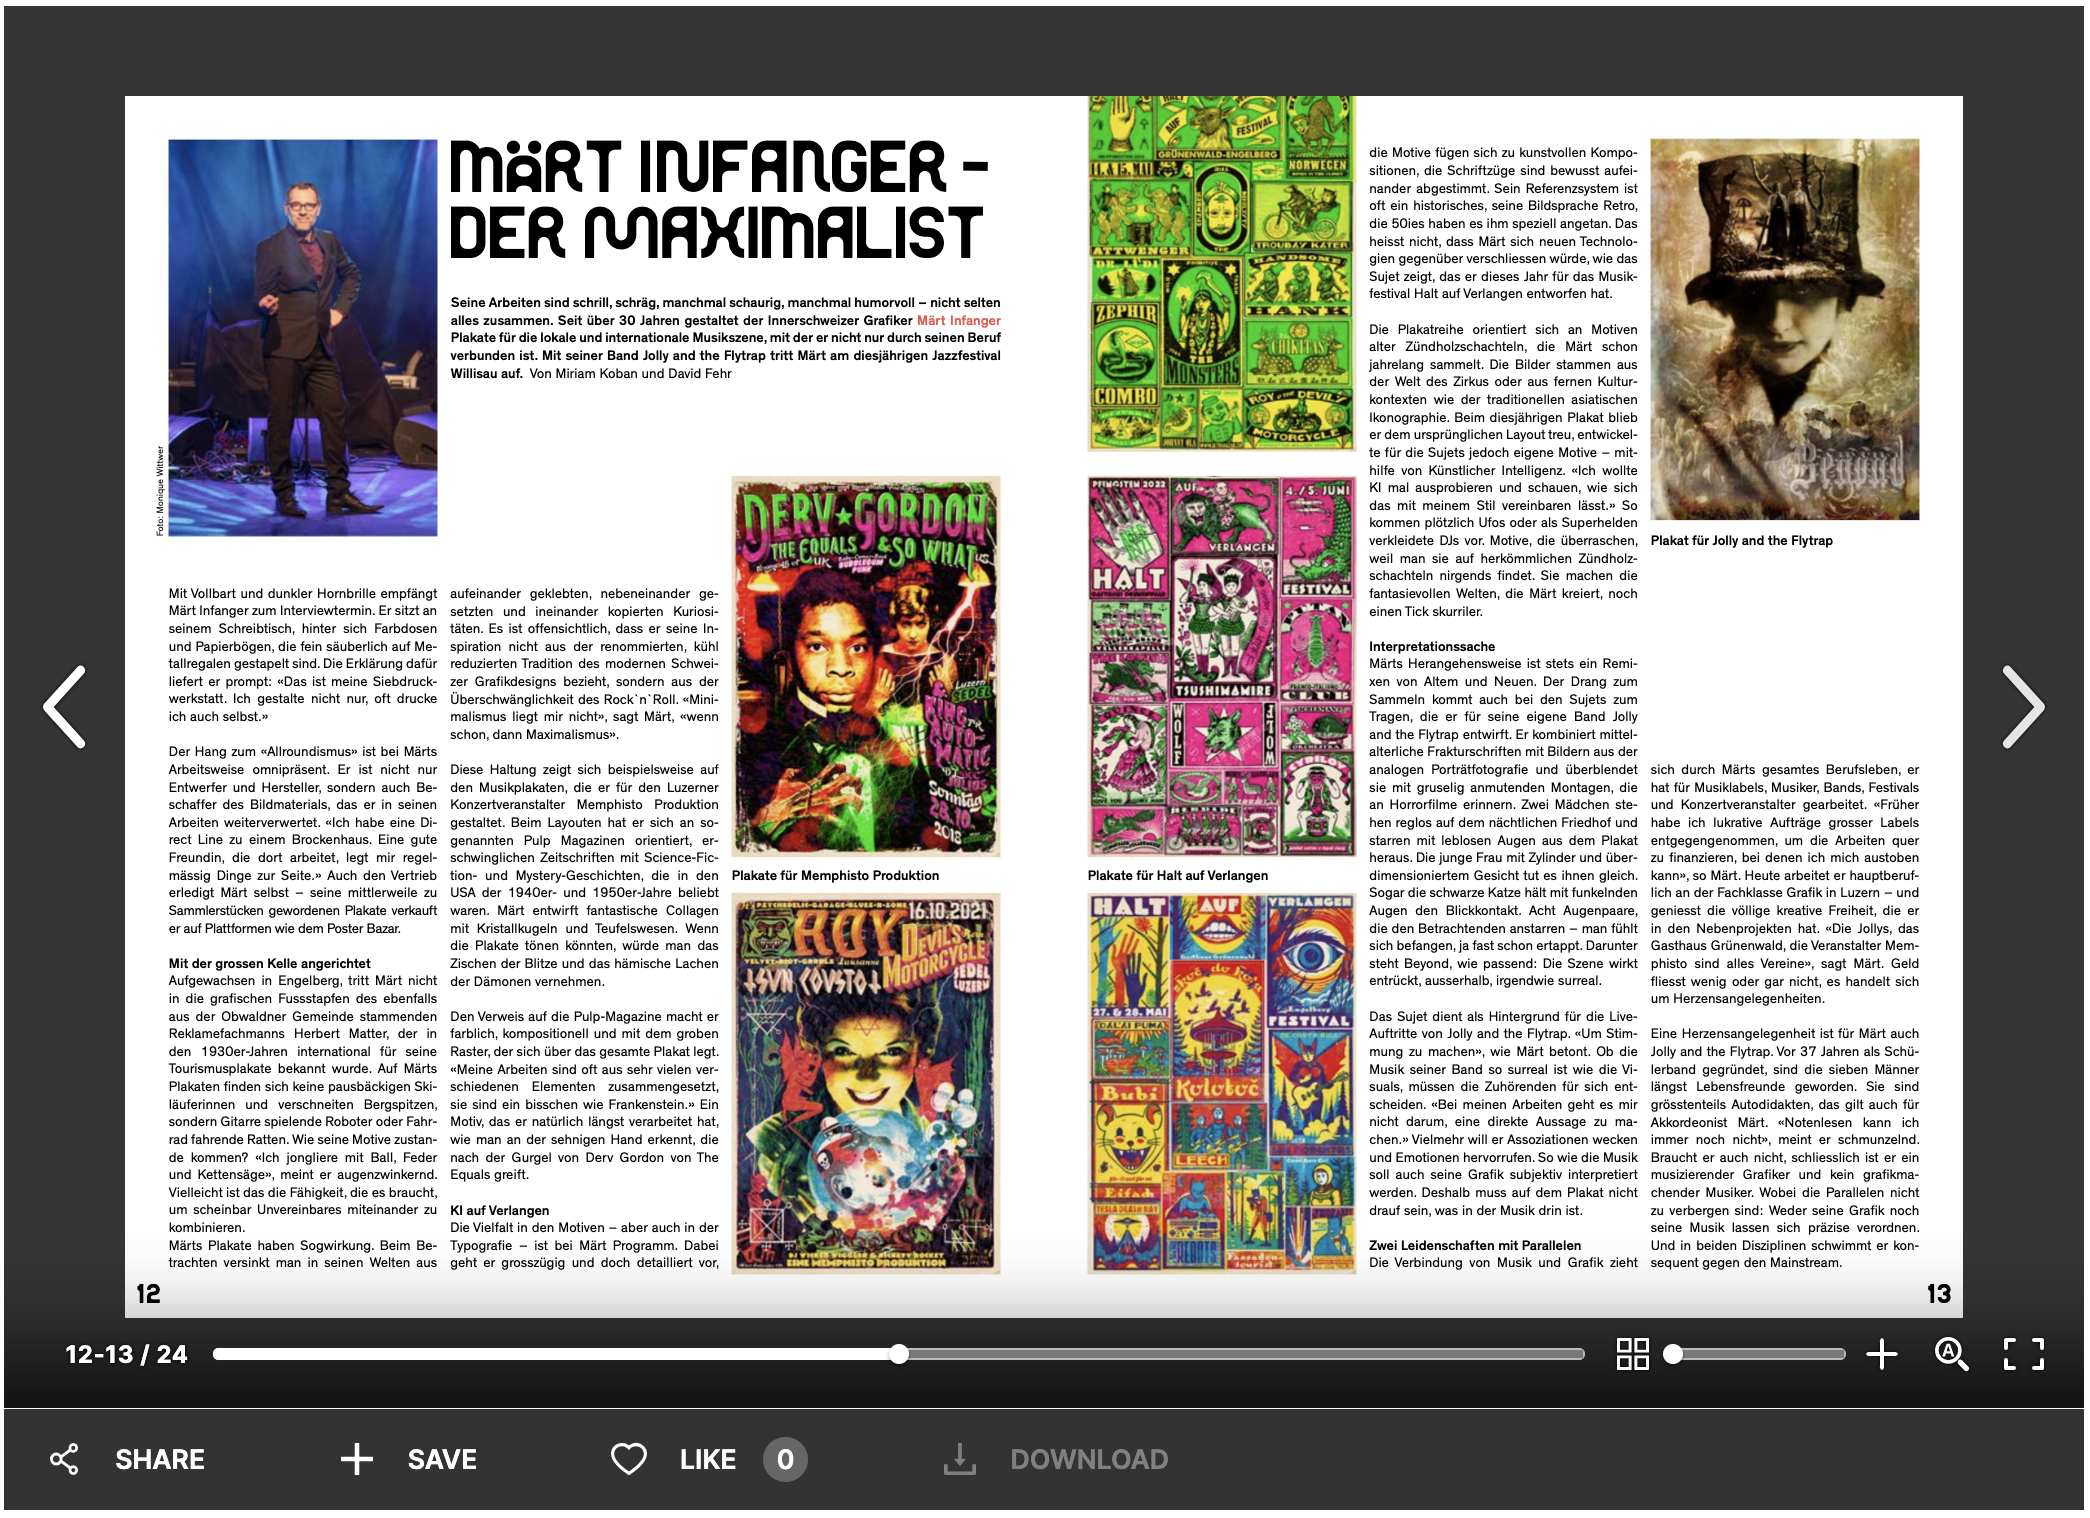Image resolution: width=2090 pixels, height=1518 pixels.
Task: Click the zoom level slider handle
Action: click(x=1673, y=1354)
